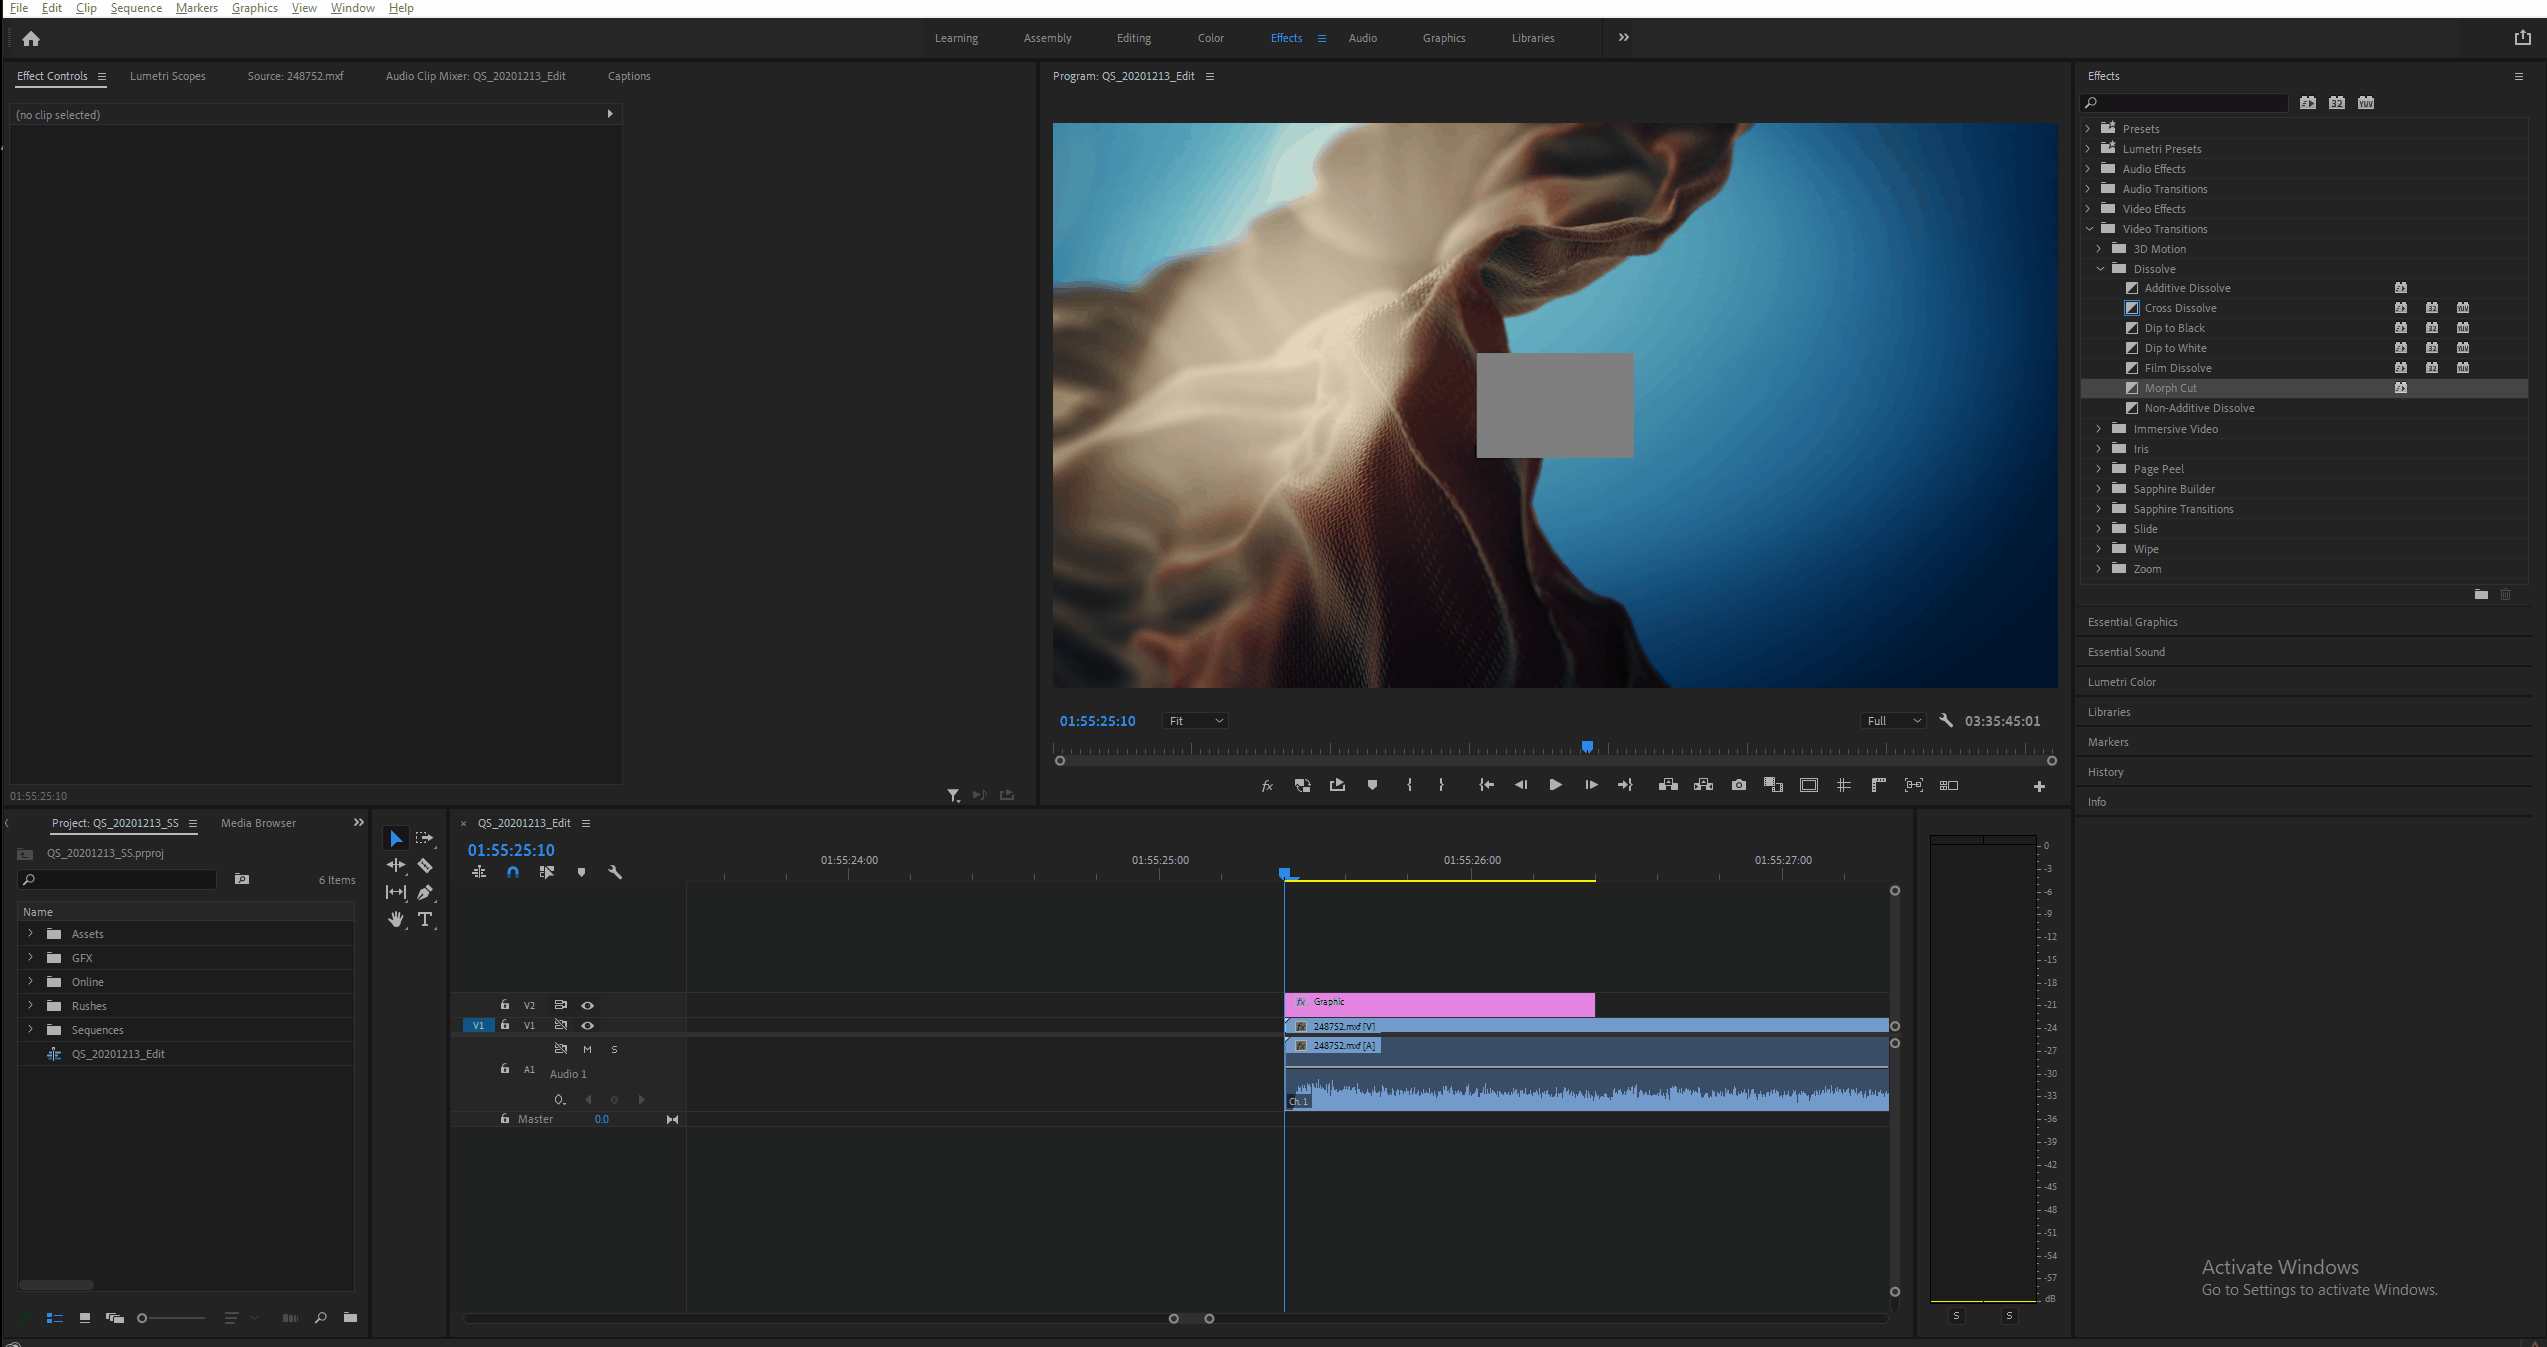Select the Type tool
2547x1347 pixels.
click(x=425, y=919)
